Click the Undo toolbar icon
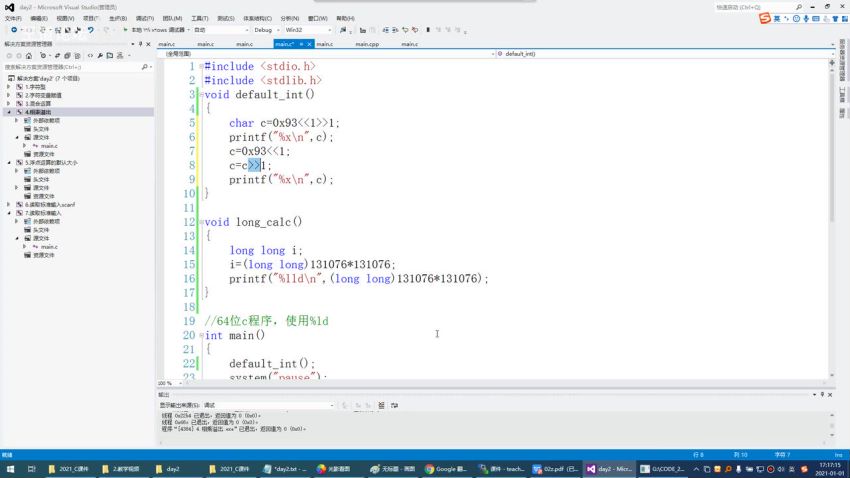Image resolution: width=850 pixels, height=478 pixels. point(90,30)
